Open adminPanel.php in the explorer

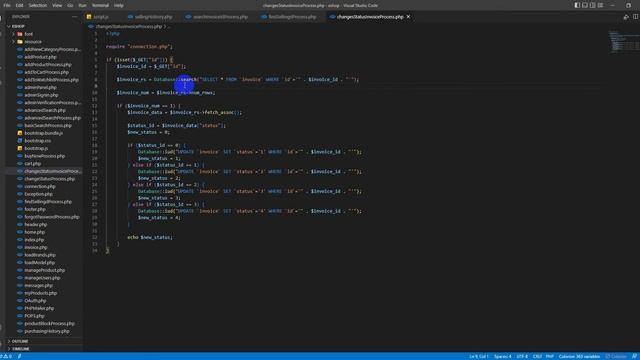click(x=40, y=87)
